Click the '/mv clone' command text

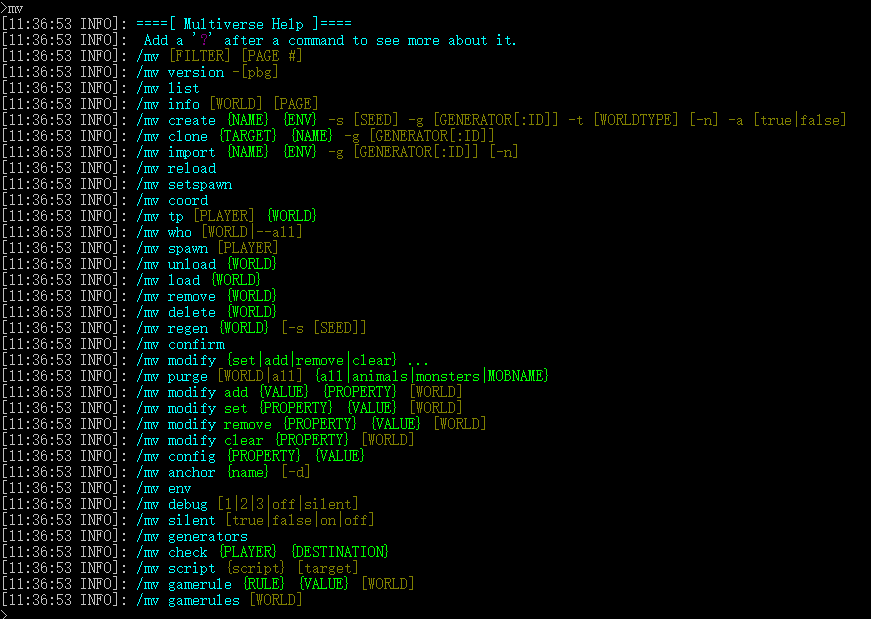coord(172,136)
